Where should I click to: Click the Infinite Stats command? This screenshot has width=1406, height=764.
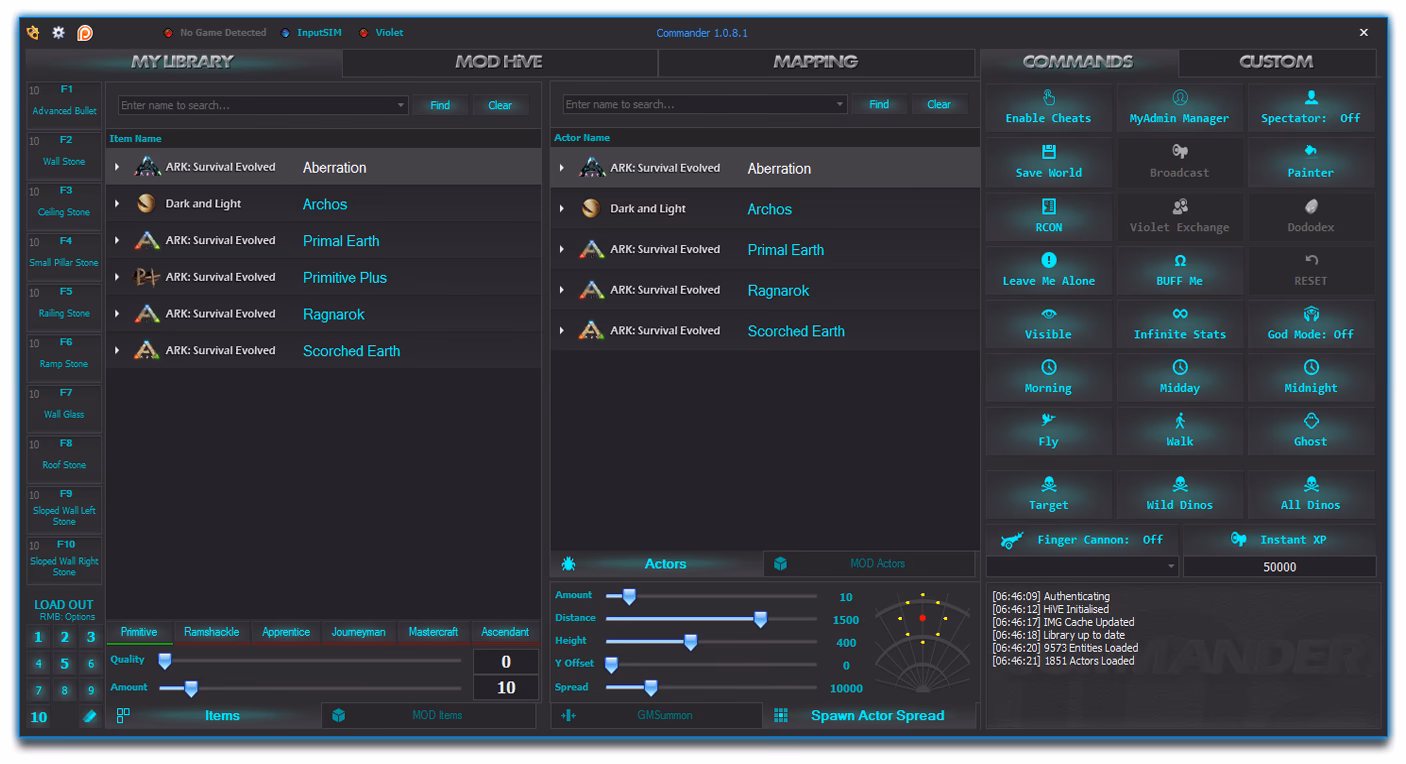[1179, 324]
